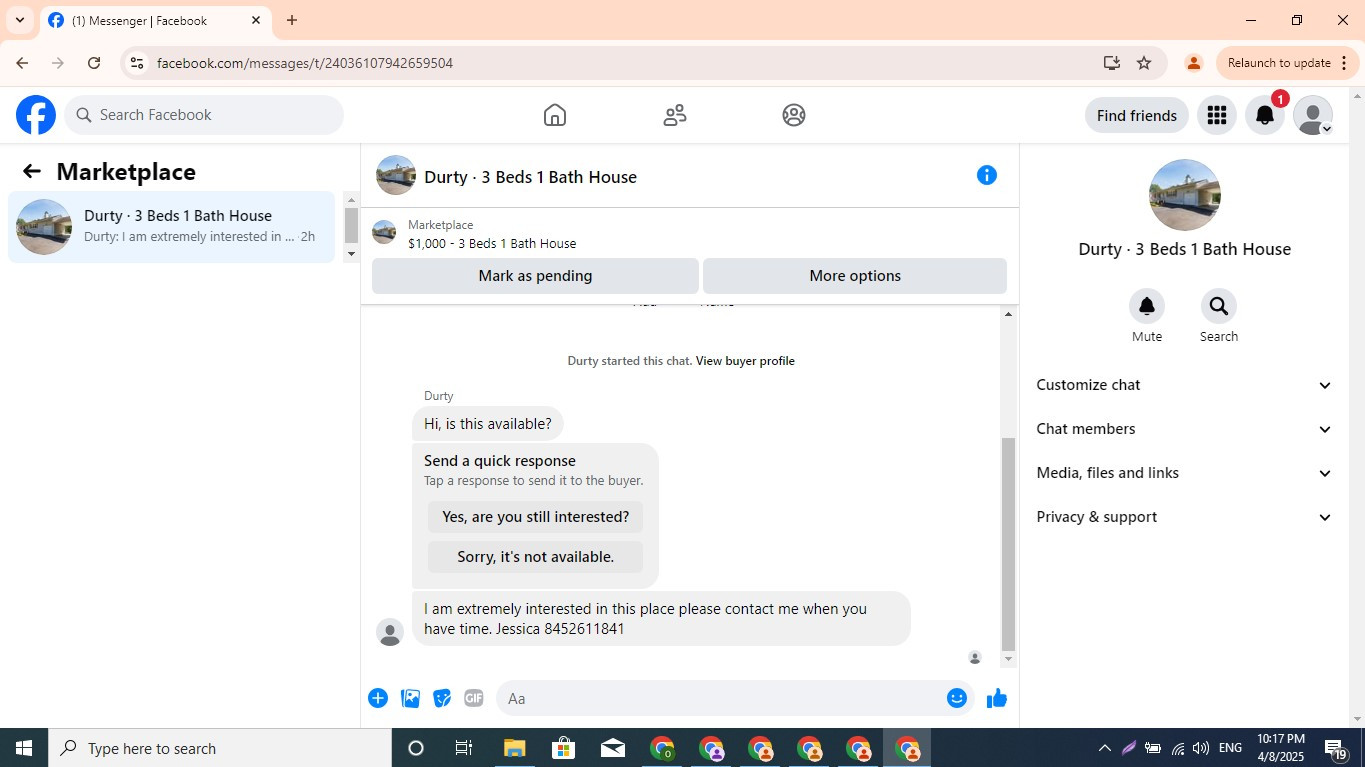
Task: Close the Messenger browser tab
Action: coord(256,20)
